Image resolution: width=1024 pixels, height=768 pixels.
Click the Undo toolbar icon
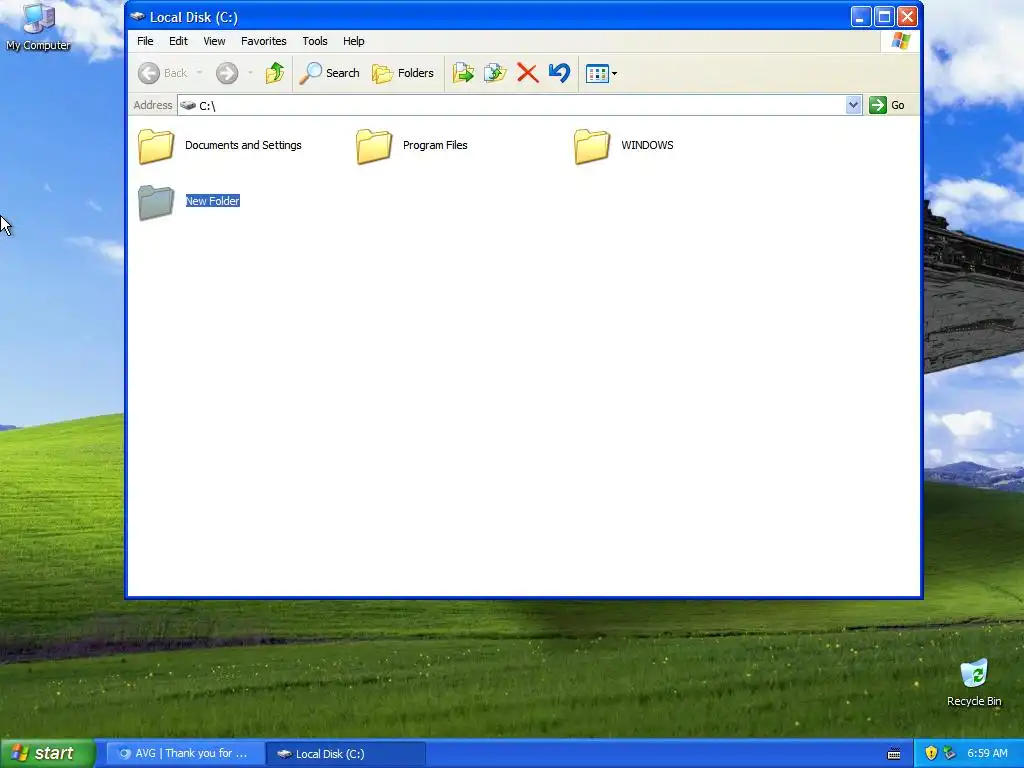tap(559, 73)
